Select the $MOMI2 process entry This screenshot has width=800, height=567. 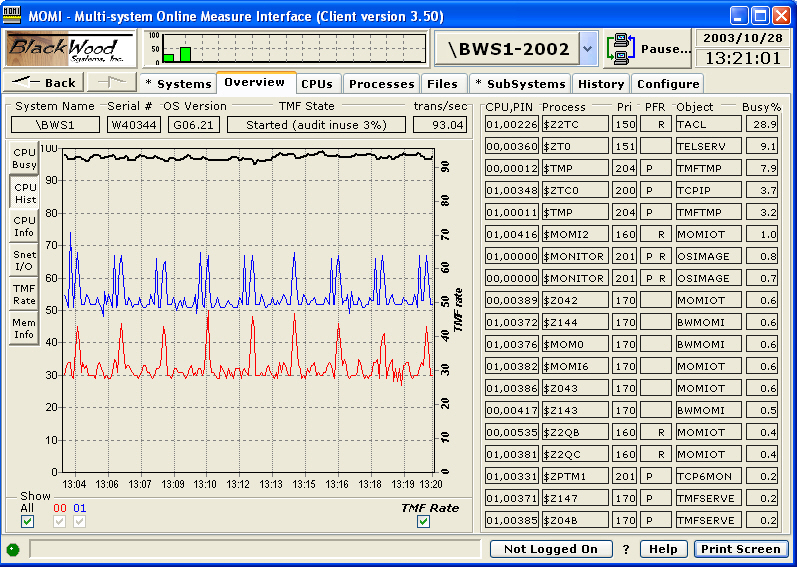click(575, 234)
